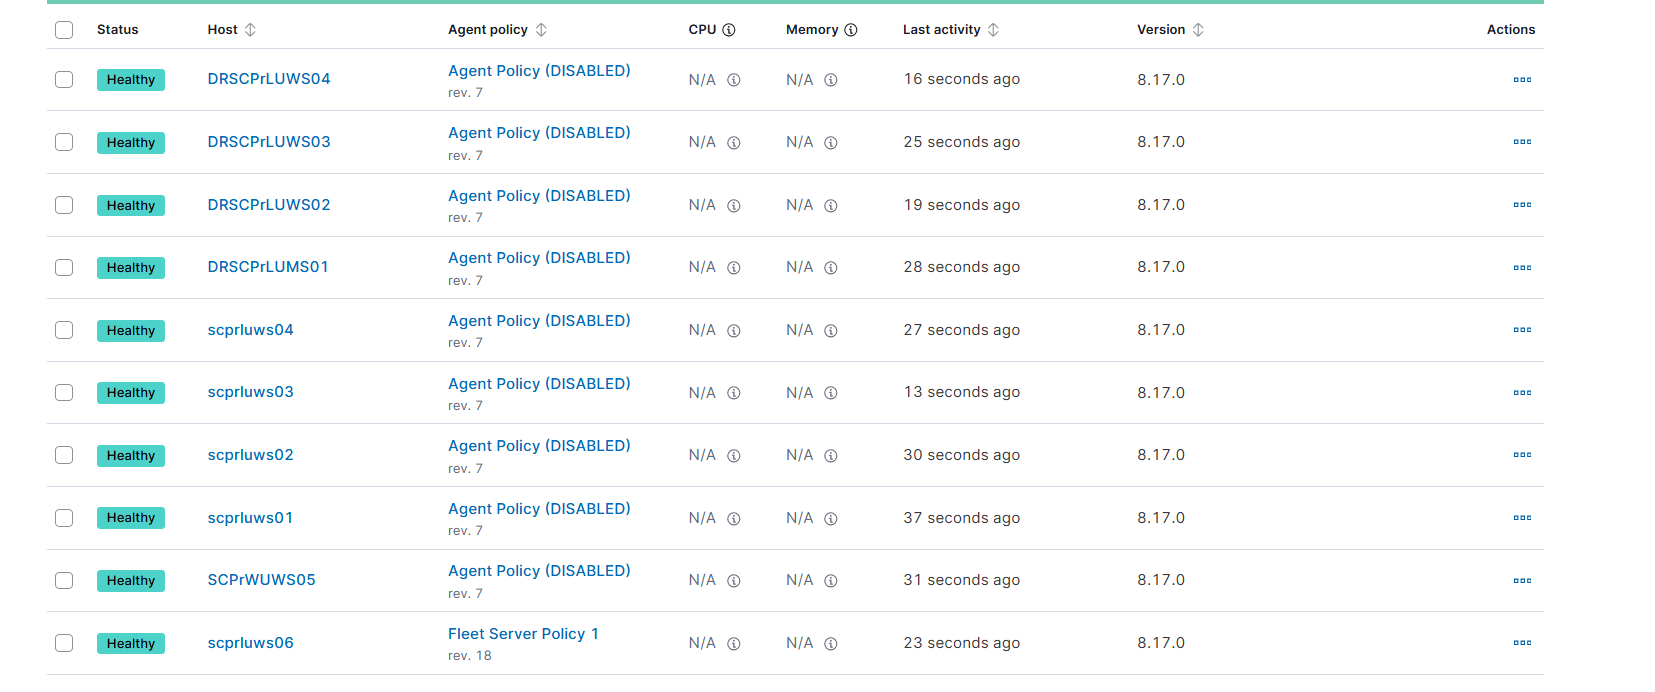Image resolution: width=1655 pixels, height=692 pixels.
Task: Click CPU N/A info icon for scprluws03
Action: pyautogui.click(x=734, y=393)
